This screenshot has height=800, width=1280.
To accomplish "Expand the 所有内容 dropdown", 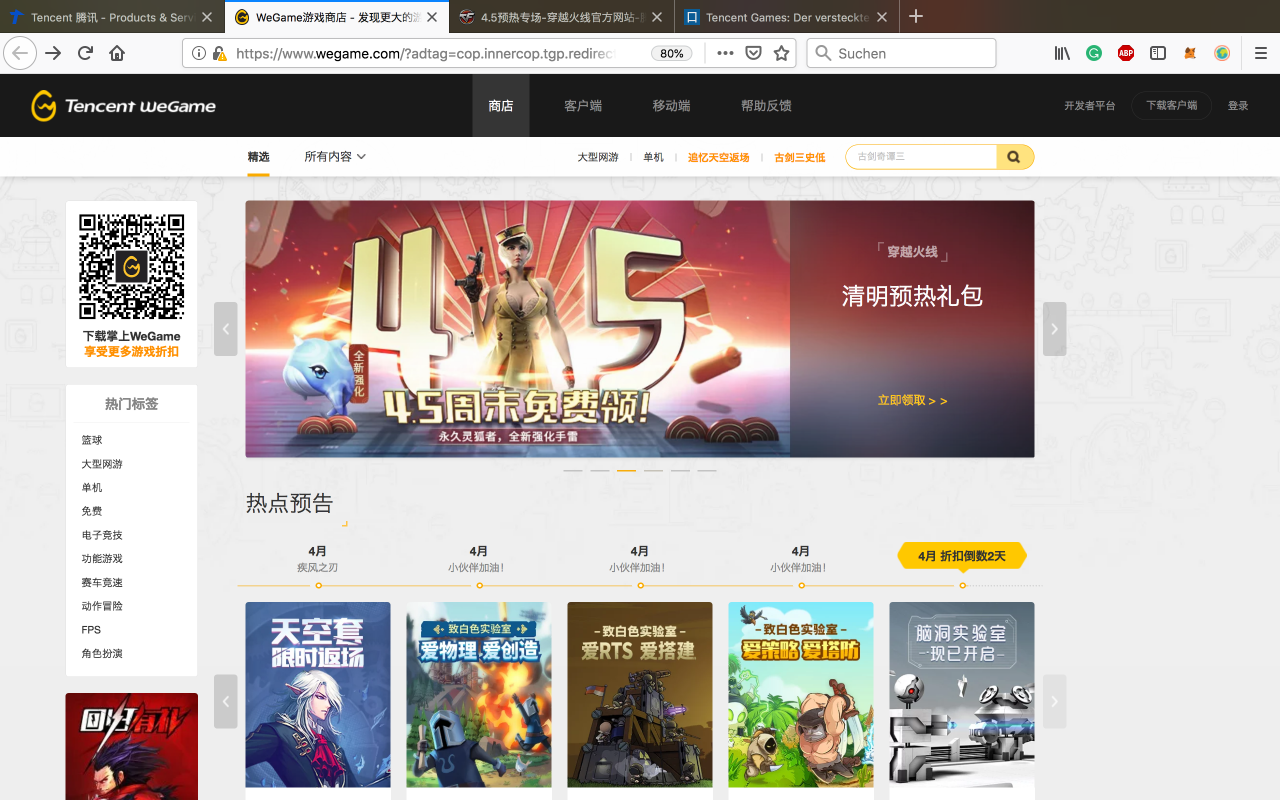I will (x=335, y=157).
